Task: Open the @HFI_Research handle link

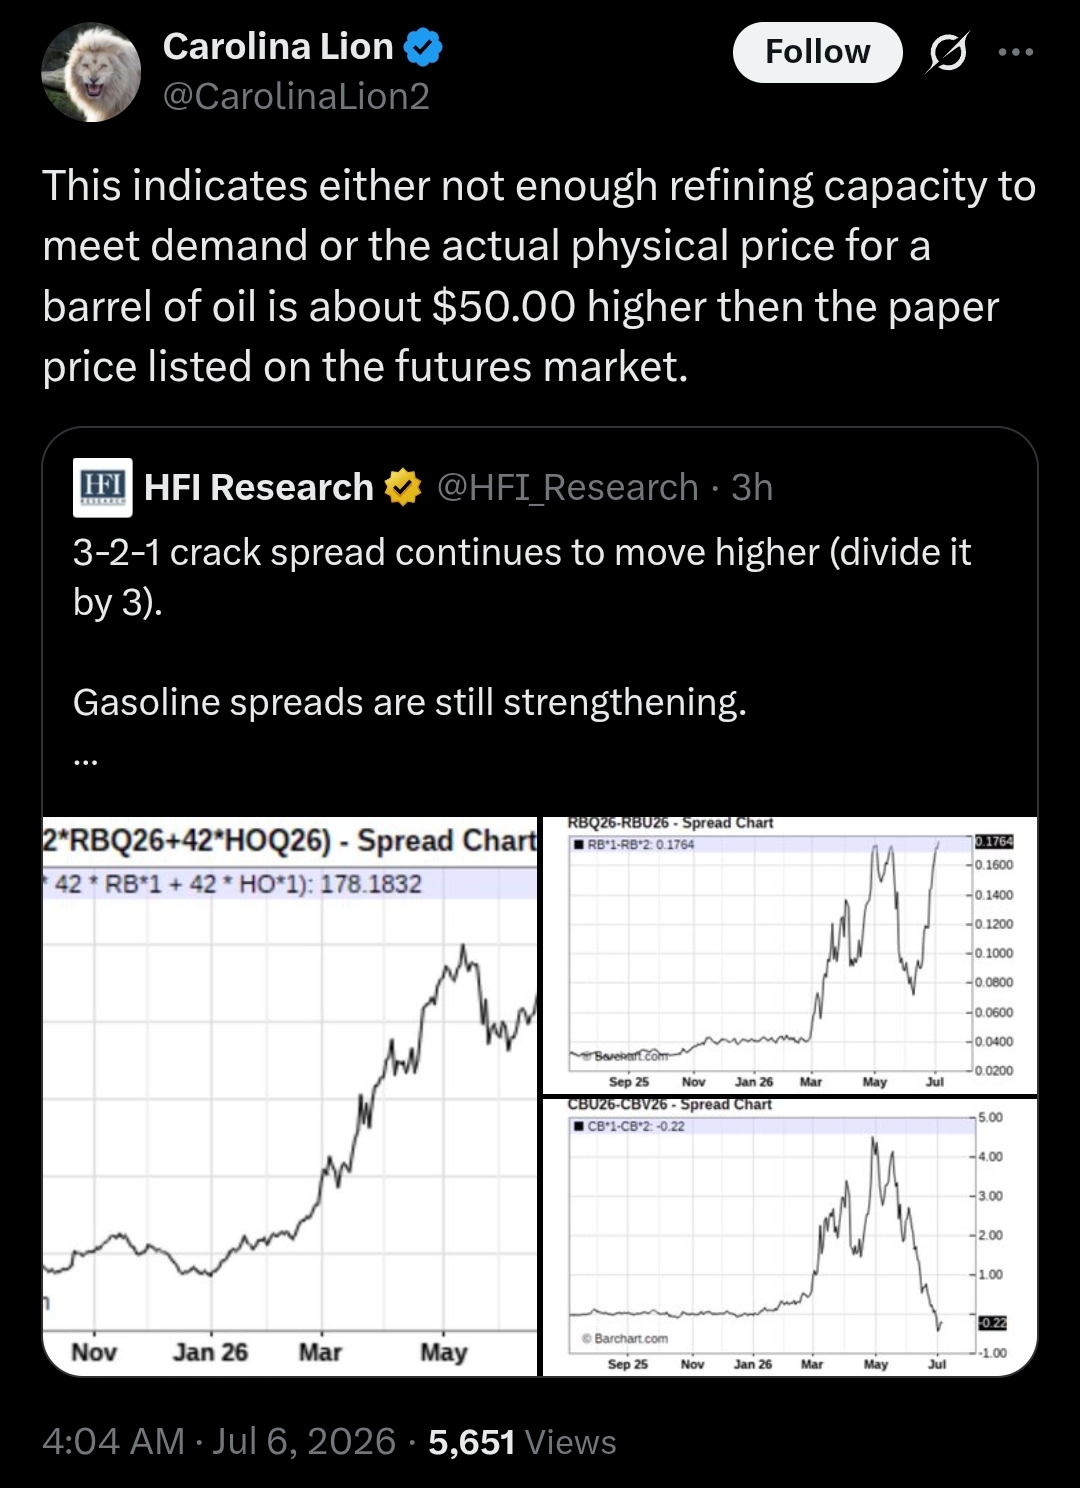Action: click(568, 487)
